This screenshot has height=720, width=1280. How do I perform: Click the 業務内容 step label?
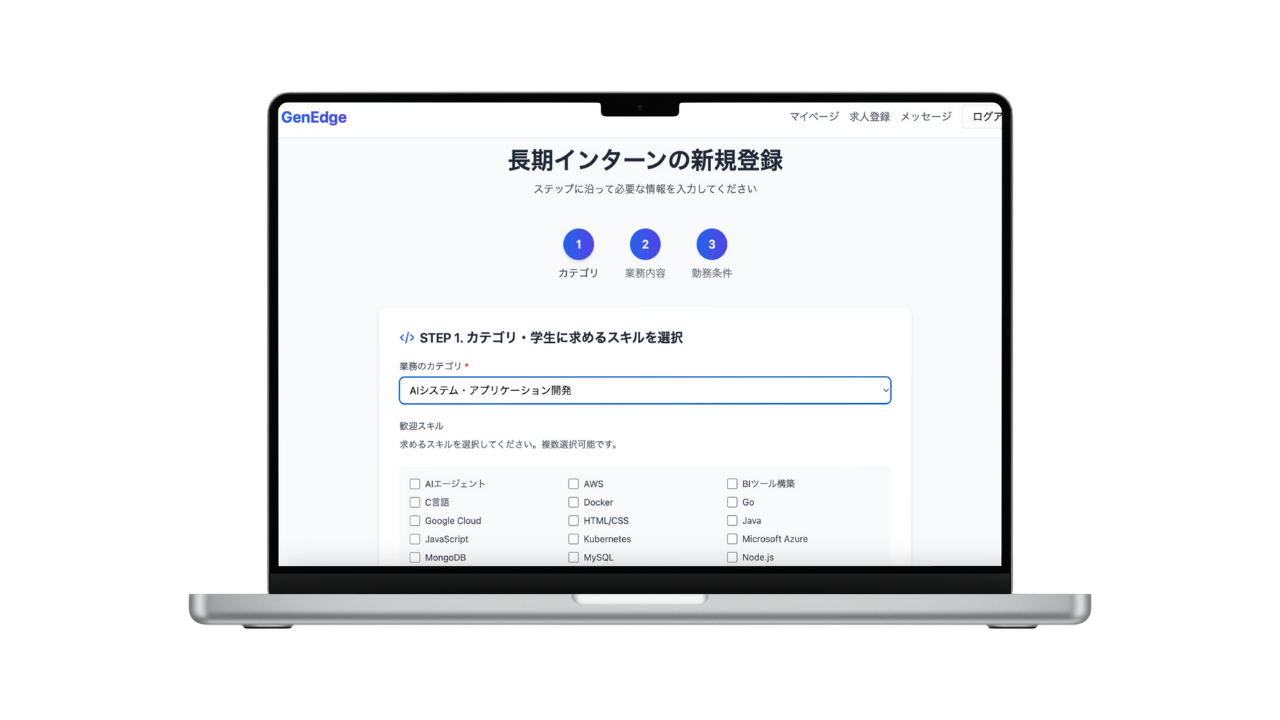coord(645,273)
